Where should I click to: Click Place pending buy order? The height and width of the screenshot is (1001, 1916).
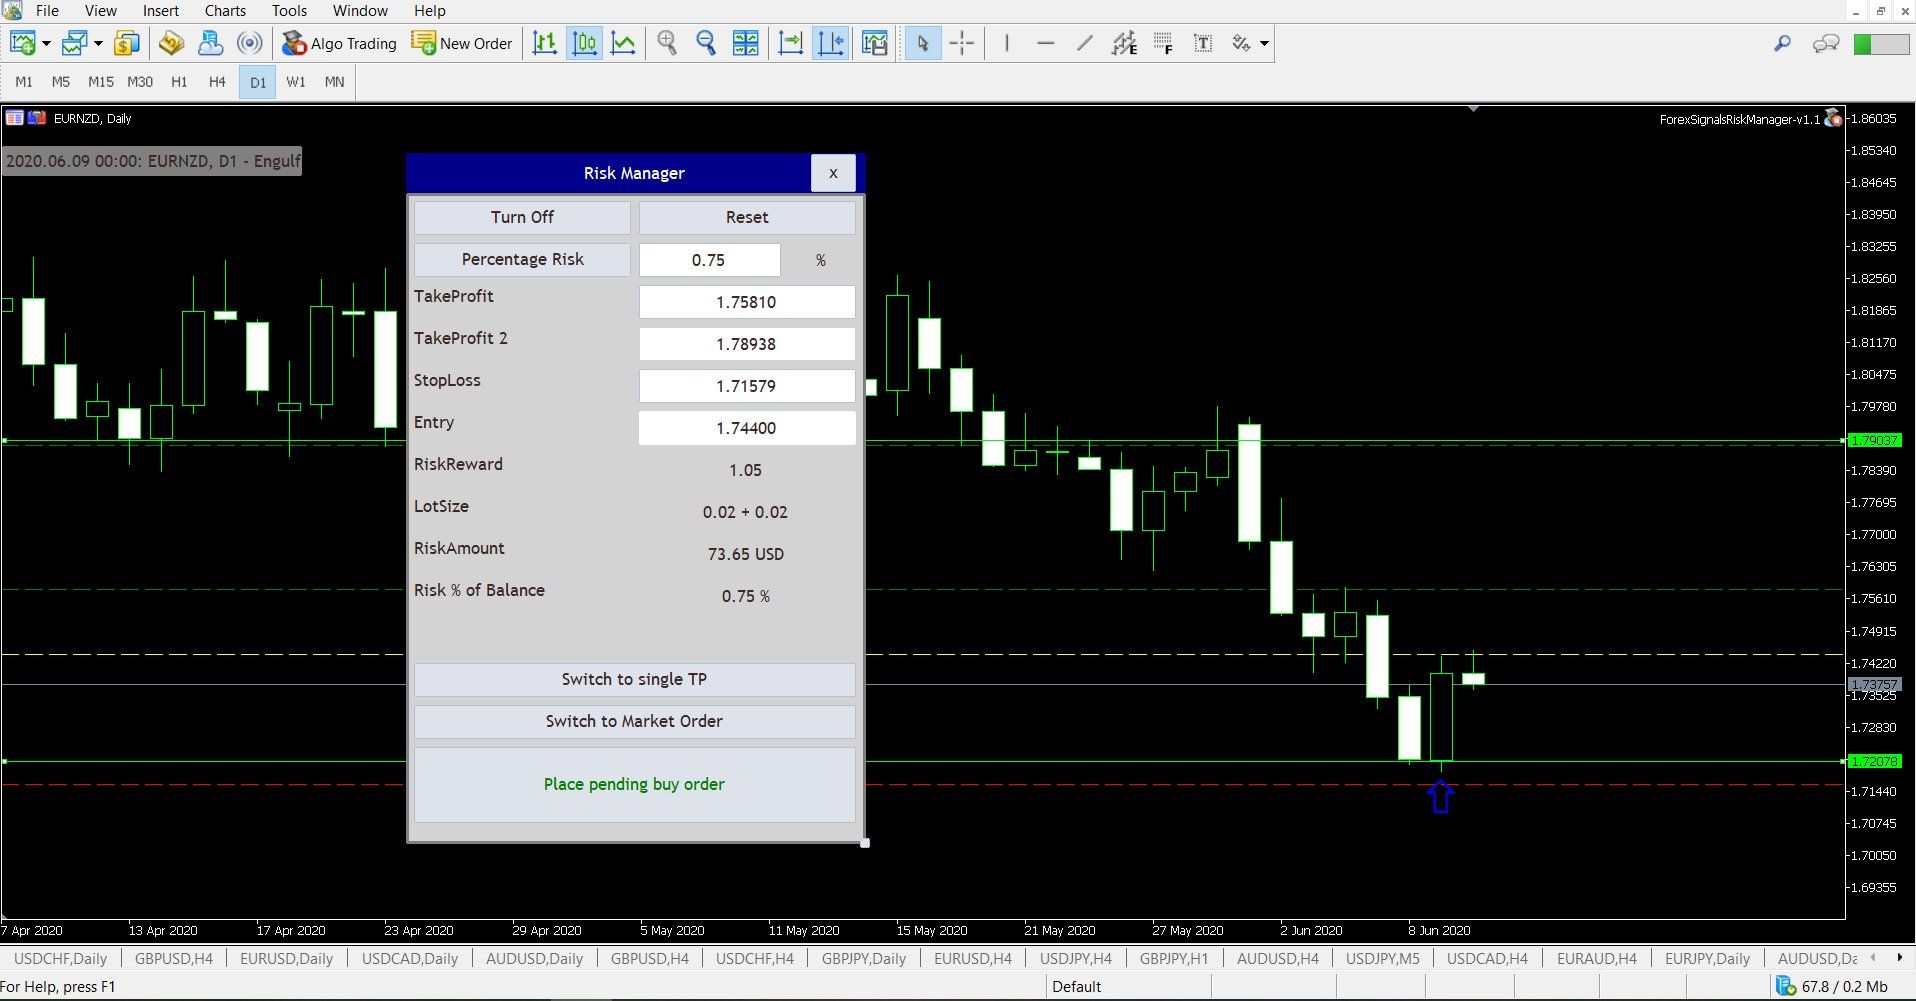coord(634,784)
